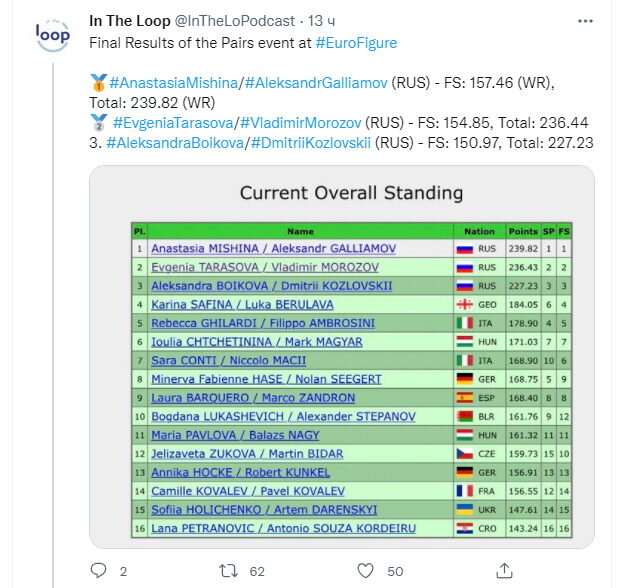This screenshot has width=622, height=588.
Task: Click the retweet count of 62
Action: (257, 571)
